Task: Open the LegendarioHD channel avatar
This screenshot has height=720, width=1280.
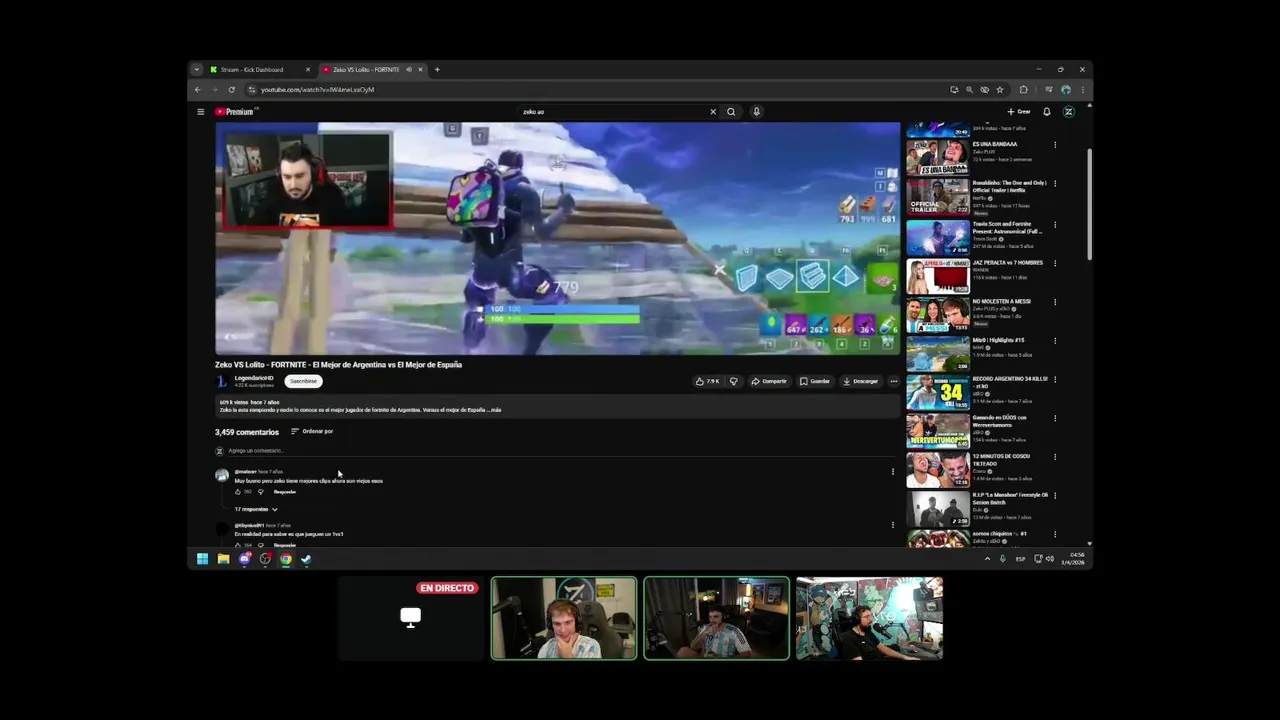Action: pyautogui.click(x=222, y=381)
